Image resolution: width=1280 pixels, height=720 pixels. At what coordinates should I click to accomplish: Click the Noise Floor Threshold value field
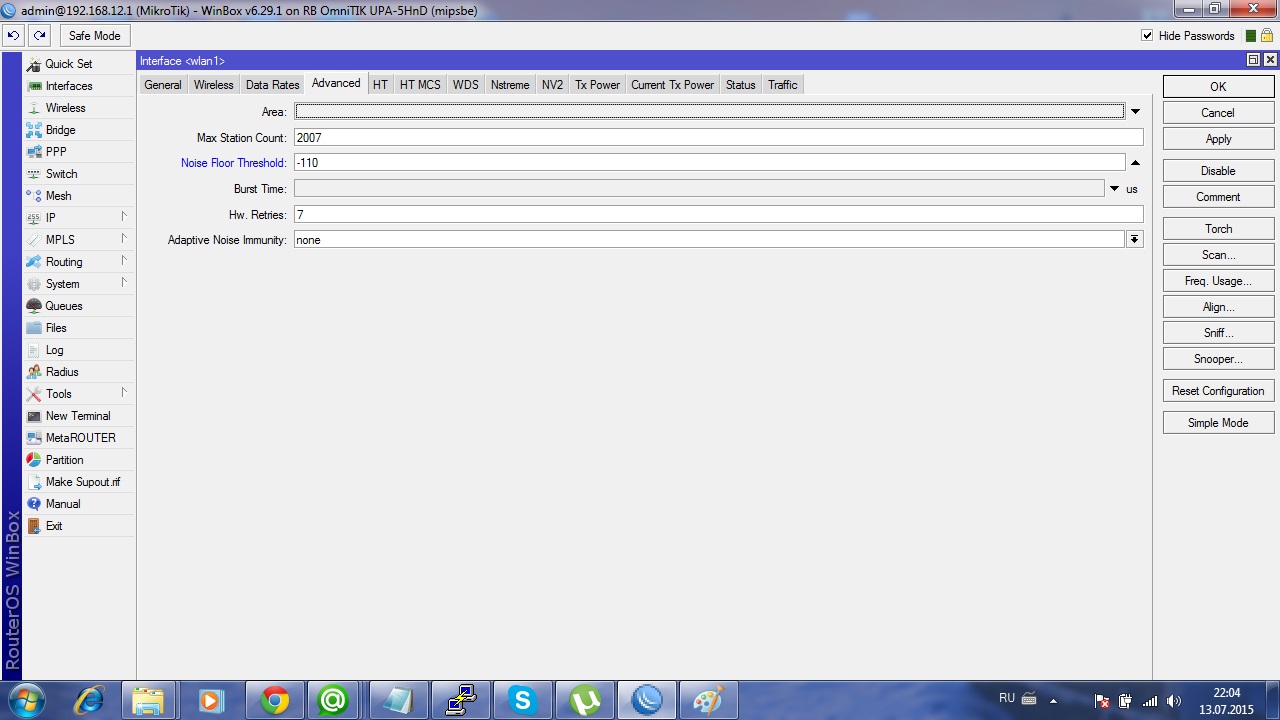point(709,163)
